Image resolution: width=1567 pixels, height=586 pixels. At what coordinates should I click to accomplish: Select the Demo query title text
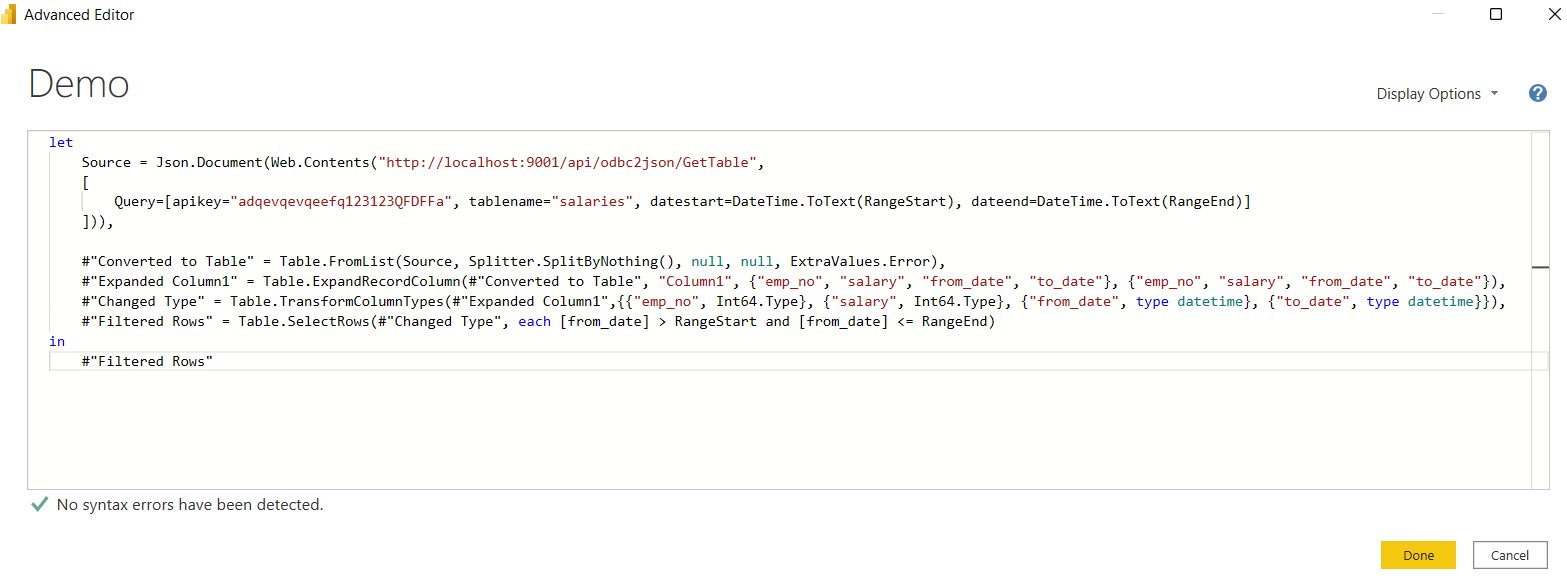coord(78,84)
